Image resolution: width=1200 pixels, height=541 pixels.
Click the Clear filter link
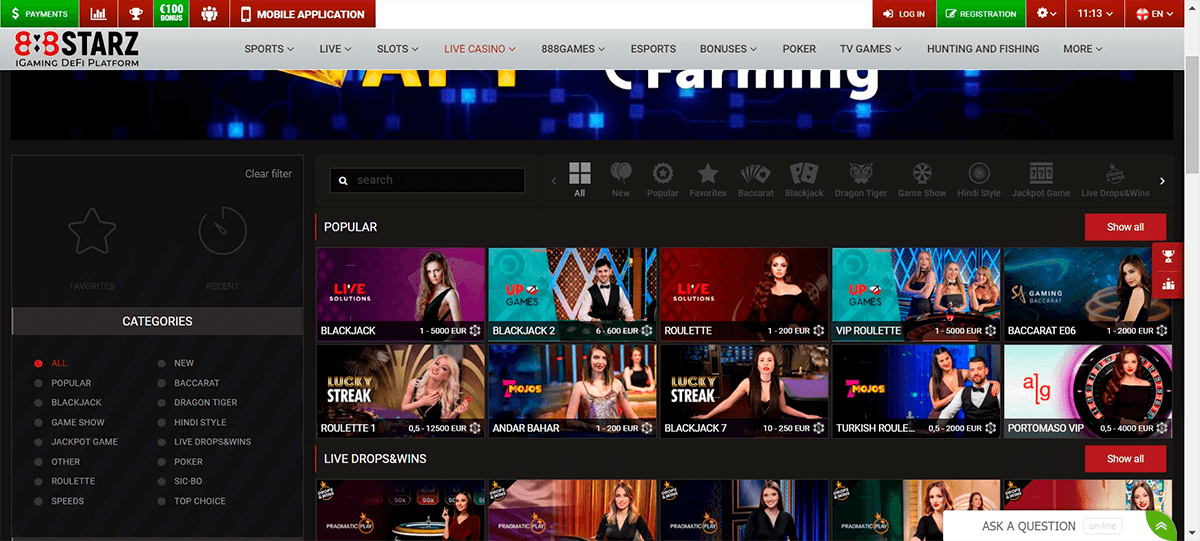pos(269,174)
